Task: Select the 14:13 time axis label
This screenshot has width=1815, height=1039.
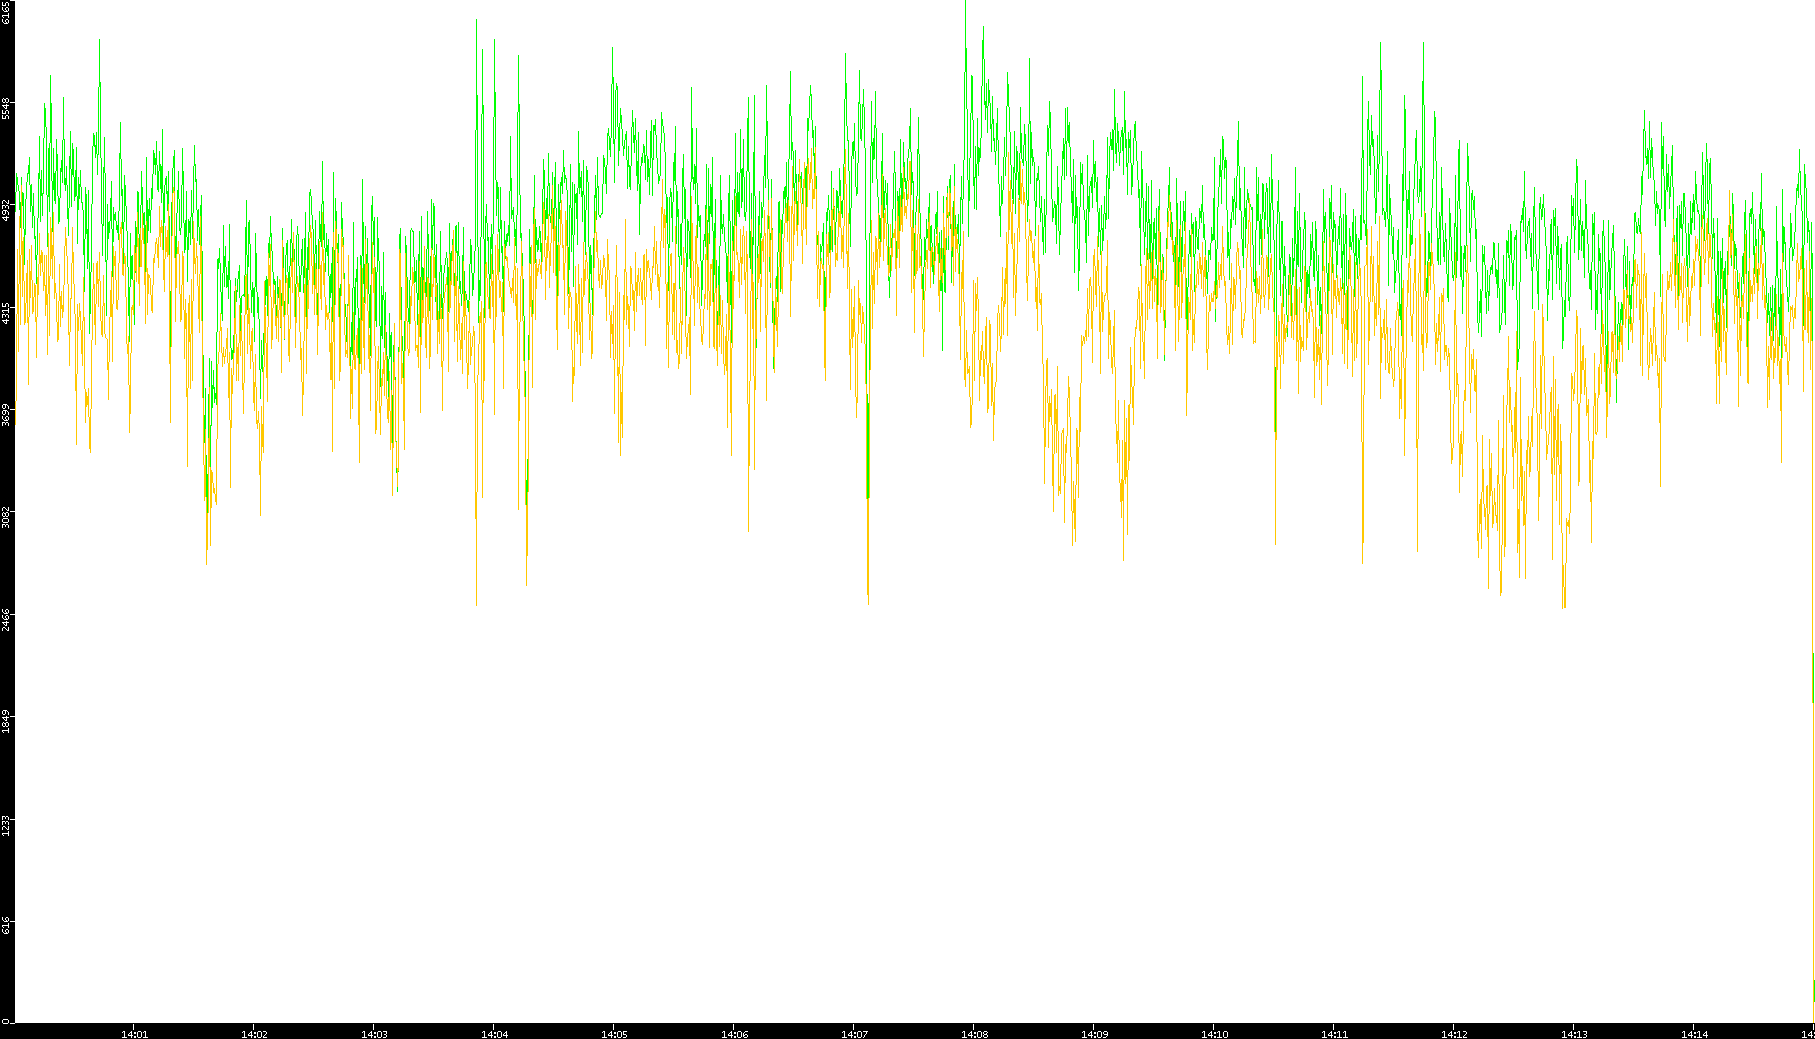Action: [1574, 1034]
